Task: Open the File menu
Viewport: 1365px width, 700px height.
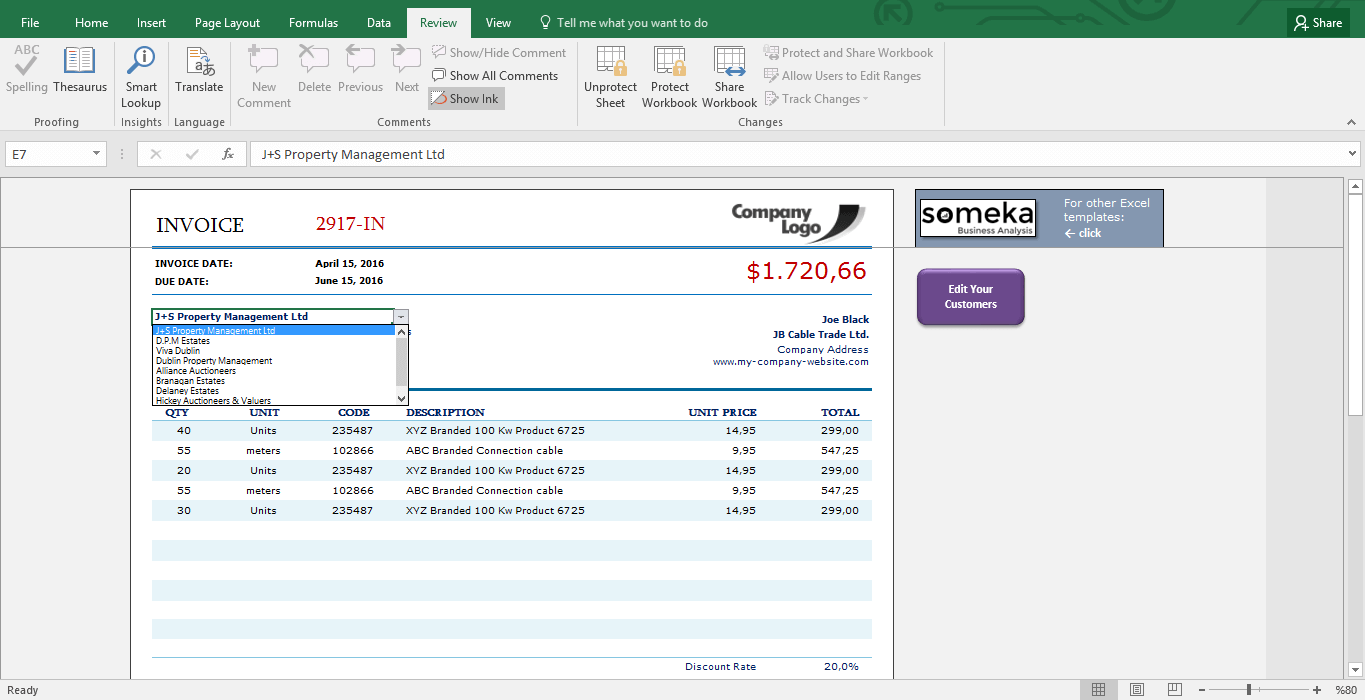Action: click(30, 23)
